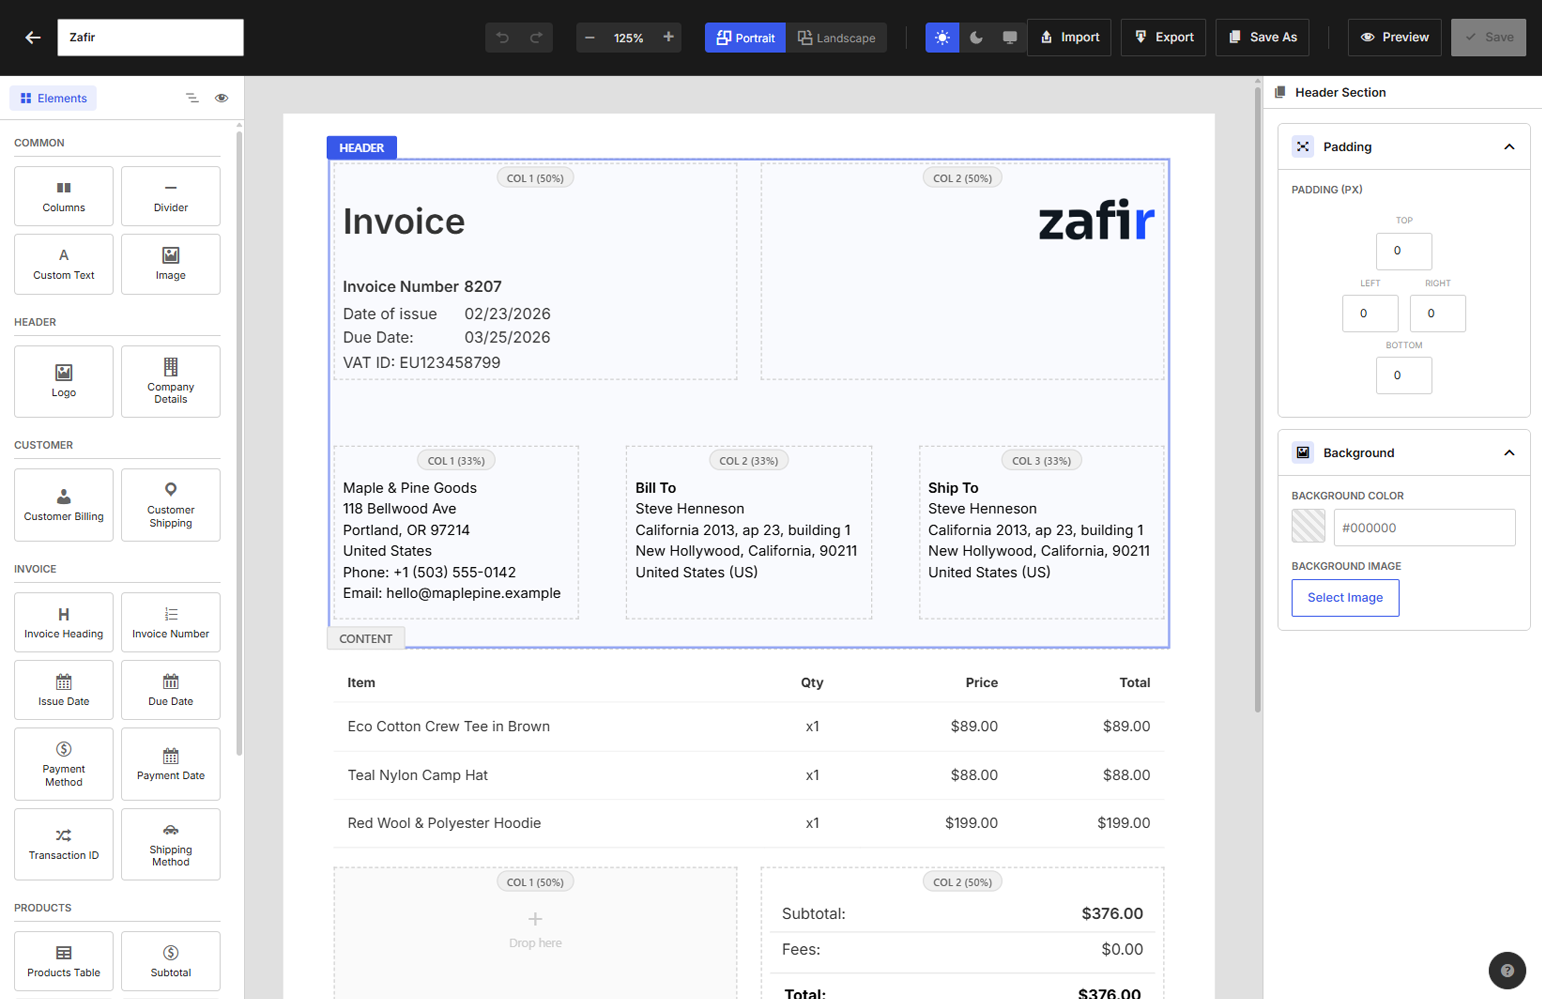Switch to Landscape orientation
The width and height of the screenshot is (1542, 999).
(x=836, y=38)
